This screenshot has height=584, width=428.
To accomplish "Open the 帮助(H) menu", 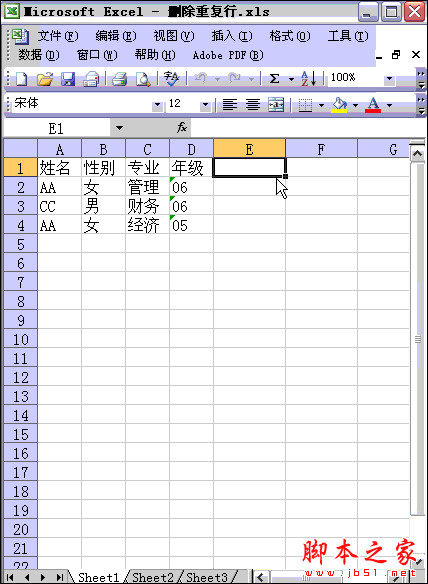I will pyautogui.click(x=155, y=55).
